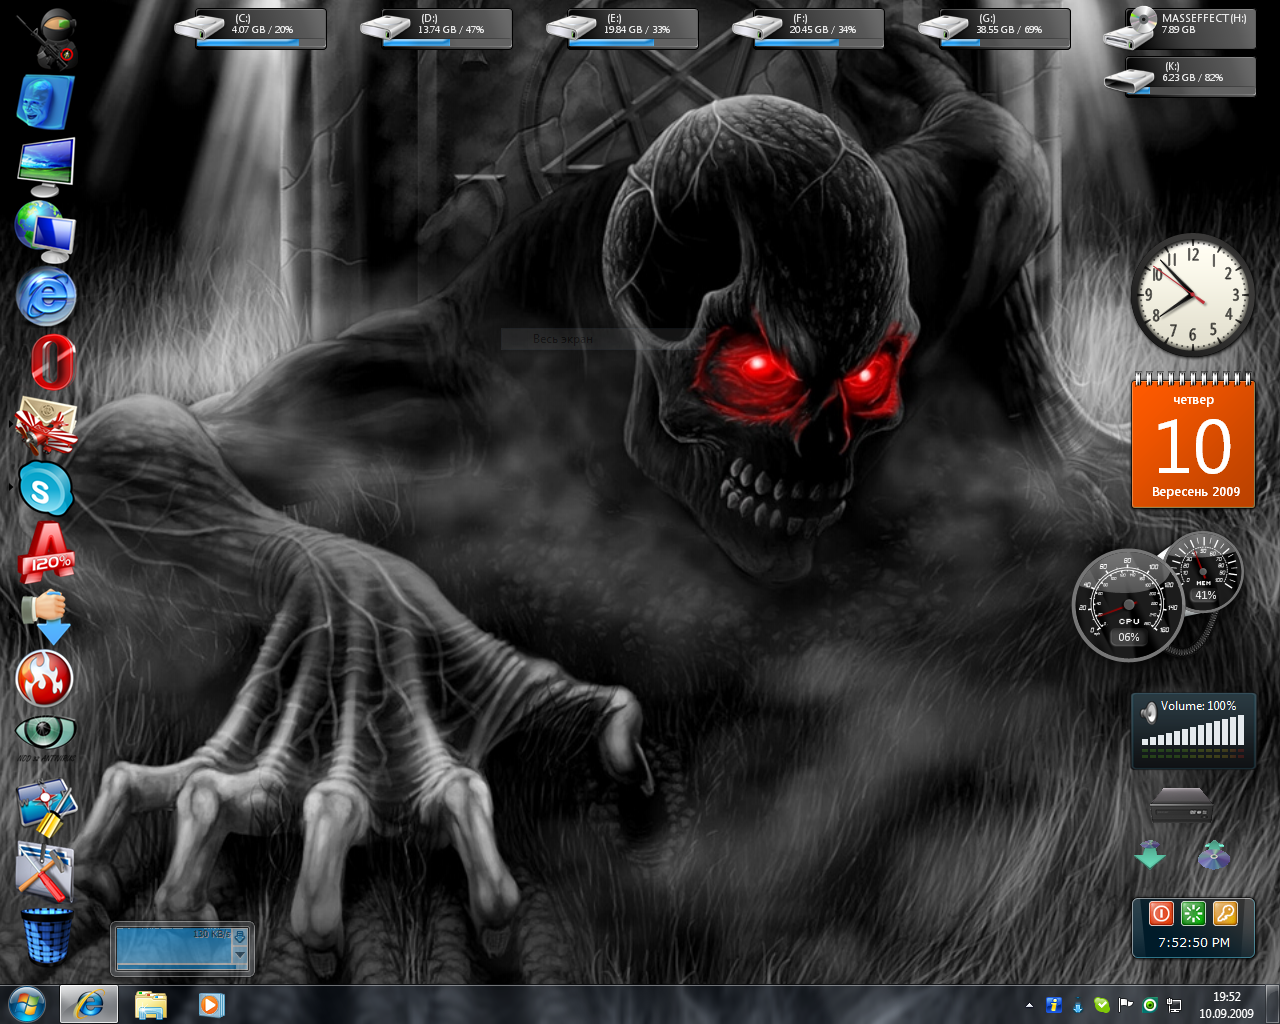
Task: Open the desktop monitor icon
Action: click(46, 167)
